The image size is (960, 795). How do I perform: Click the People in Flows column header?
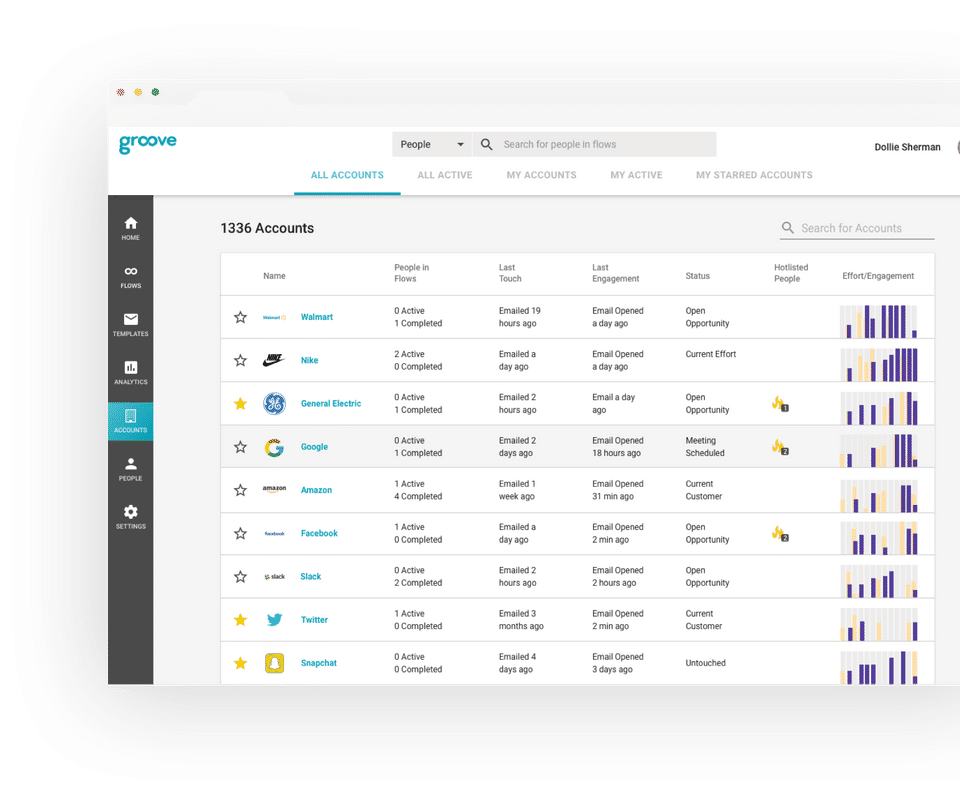point(411,273)
